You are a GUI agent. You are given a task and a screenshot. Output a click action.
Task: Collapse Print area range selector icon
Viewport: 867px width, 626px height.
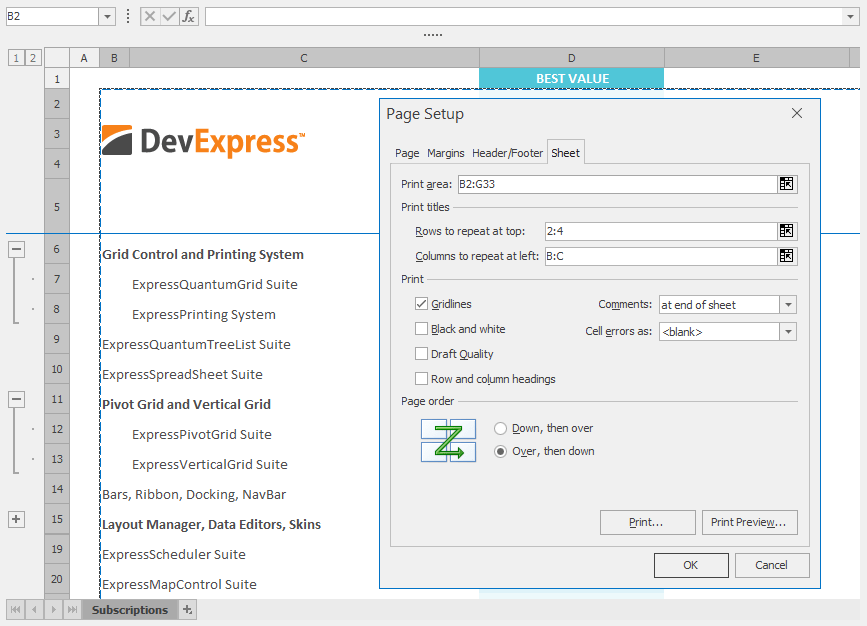point(786,184)
